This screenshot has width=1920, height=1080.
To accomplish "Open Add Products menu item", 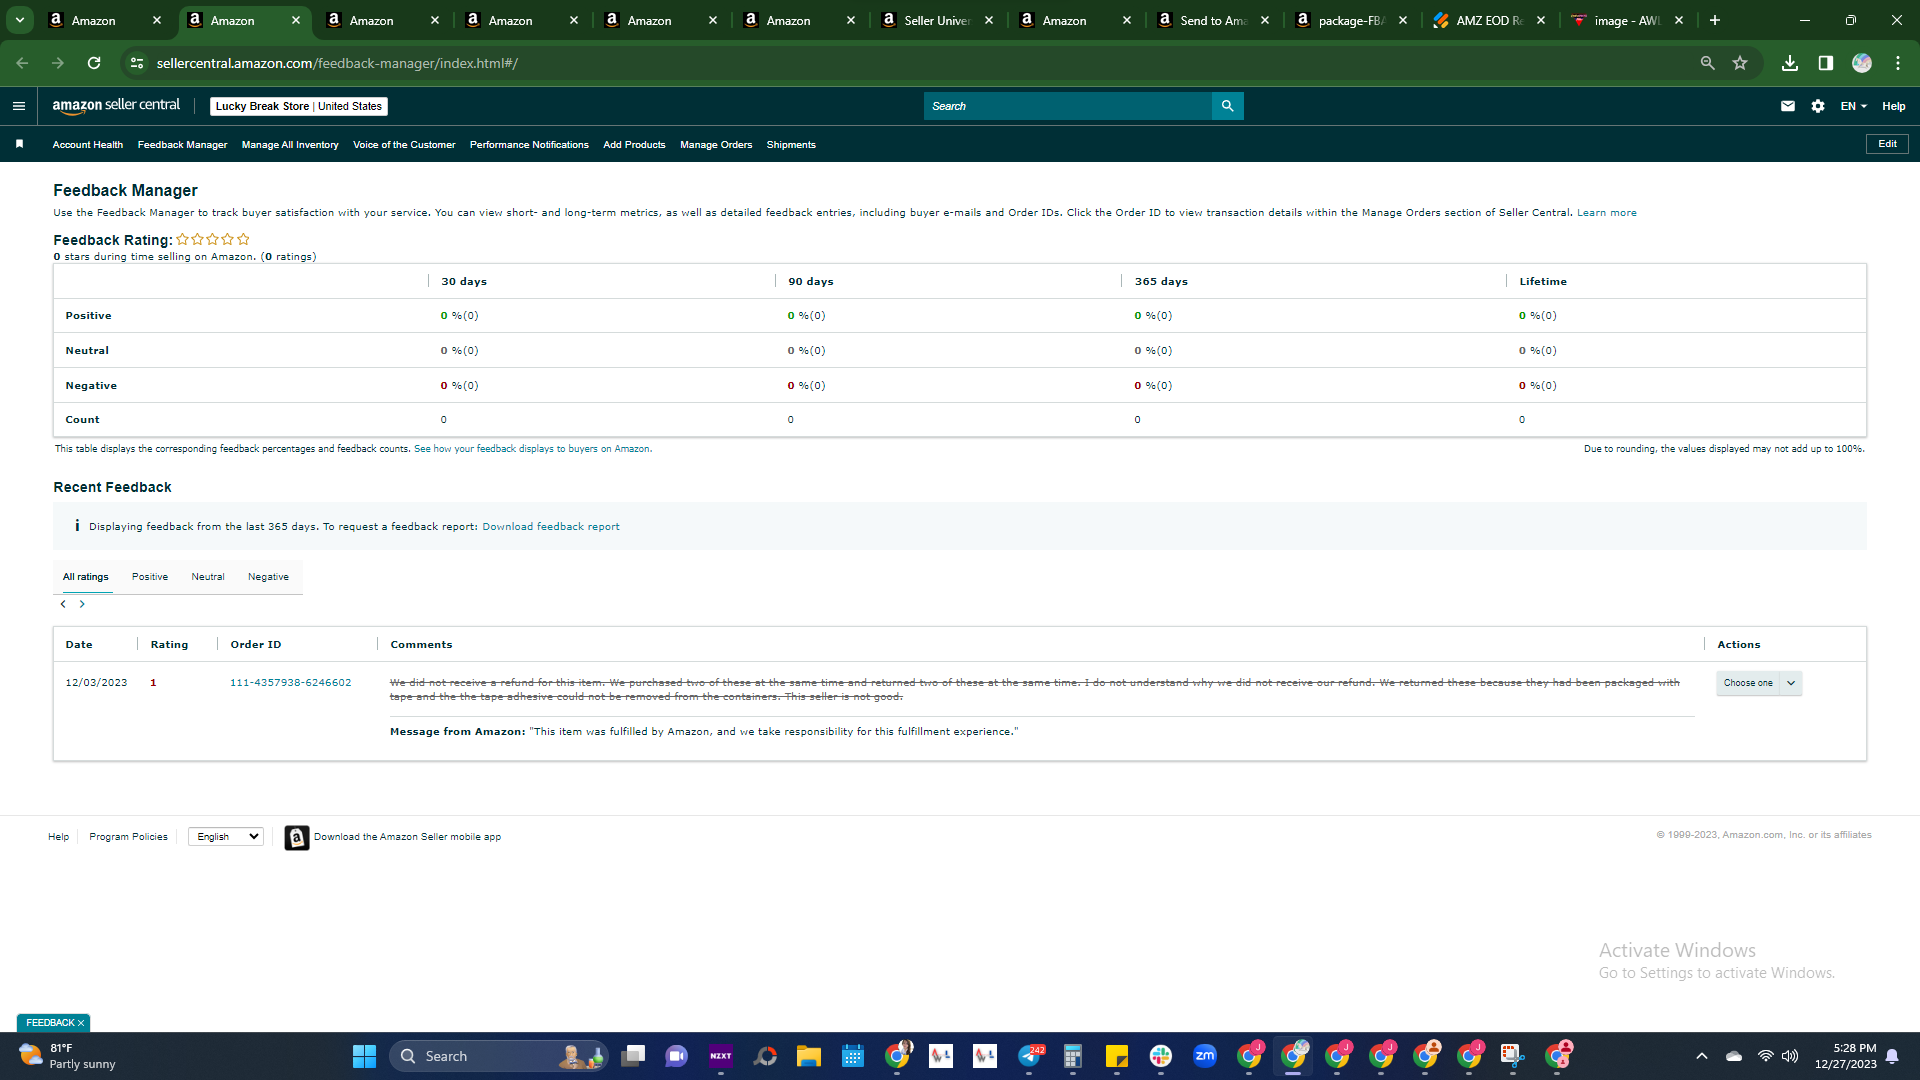I will tap(634, 145).
